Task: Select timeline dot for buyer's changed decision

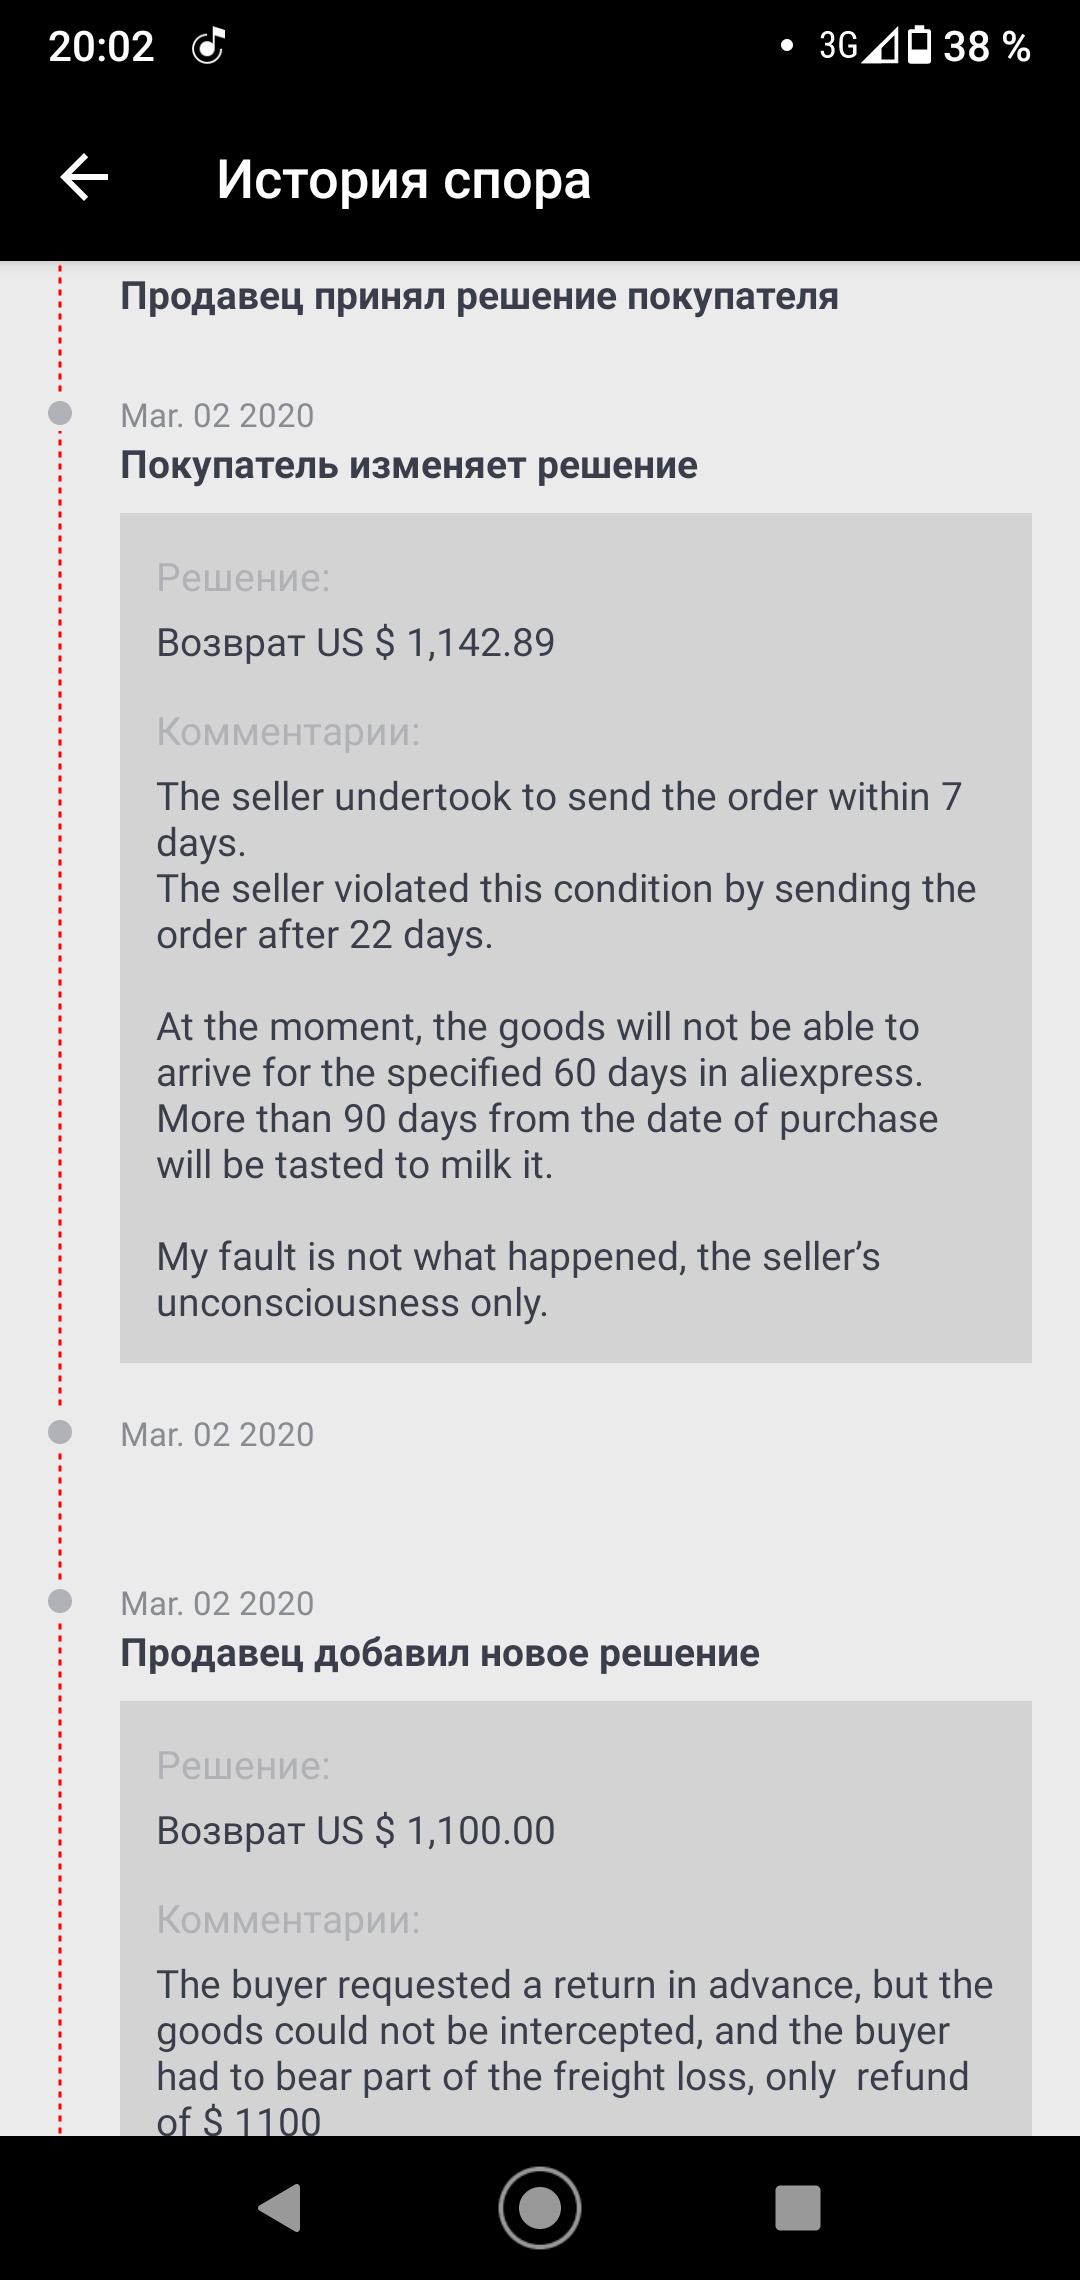Action: 60,413
